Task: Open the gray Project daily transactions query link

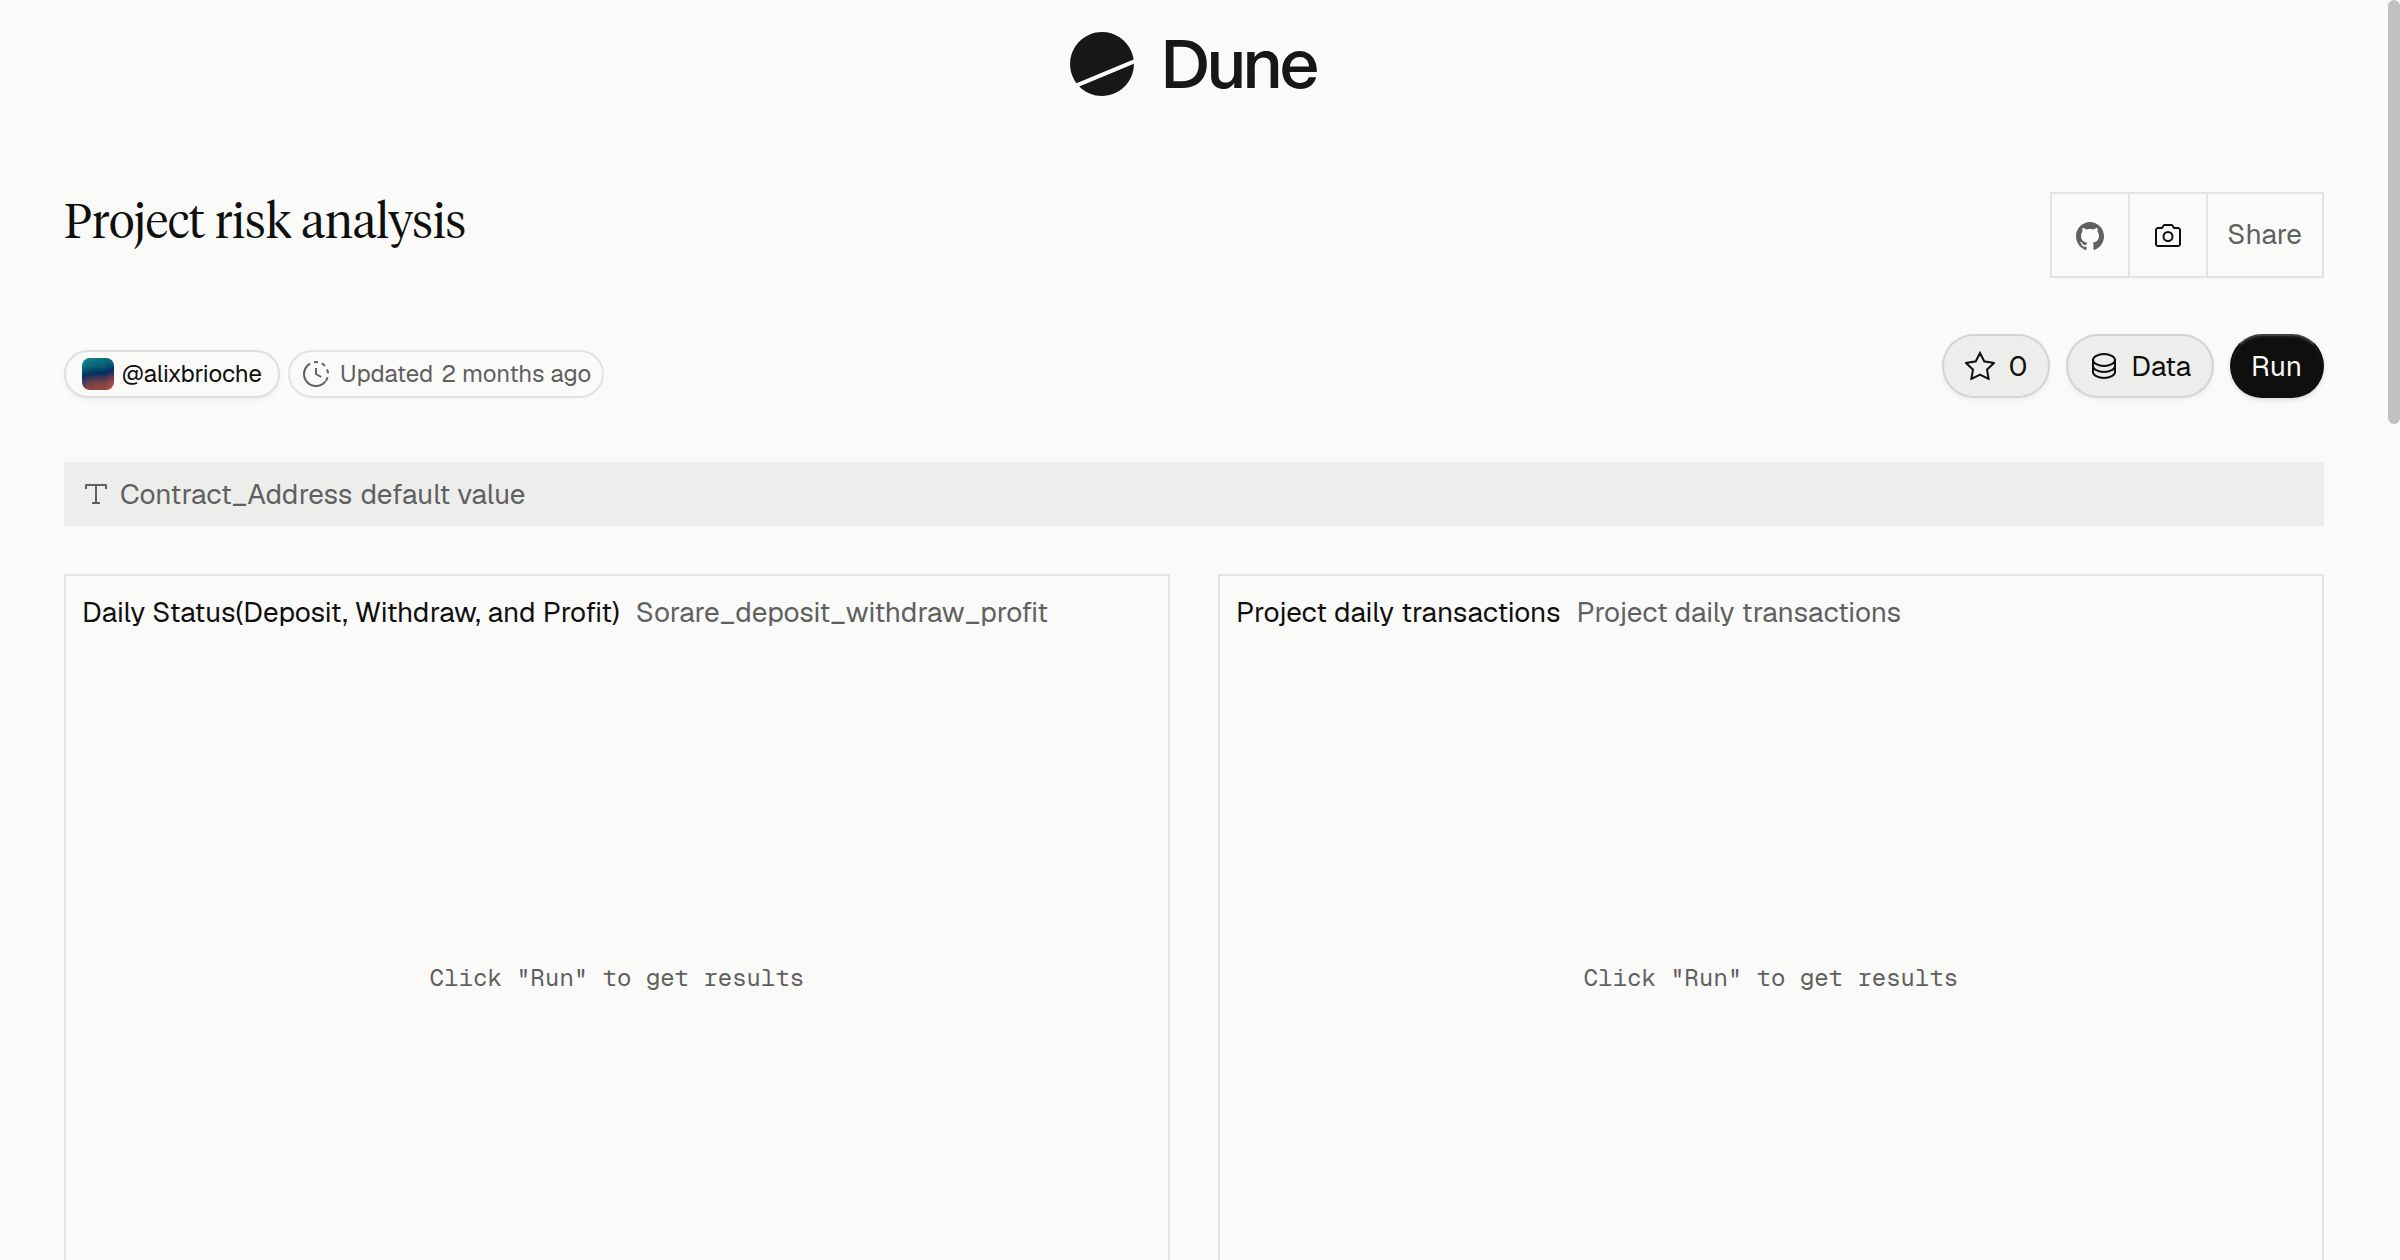Action: coord(1738,612)
